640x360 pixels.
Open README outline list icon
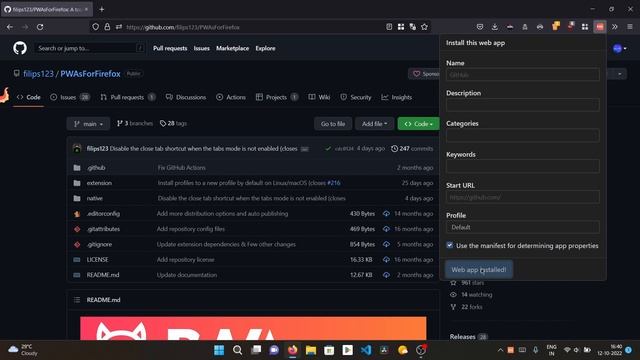pyautogui.click(x=77, y=300)
